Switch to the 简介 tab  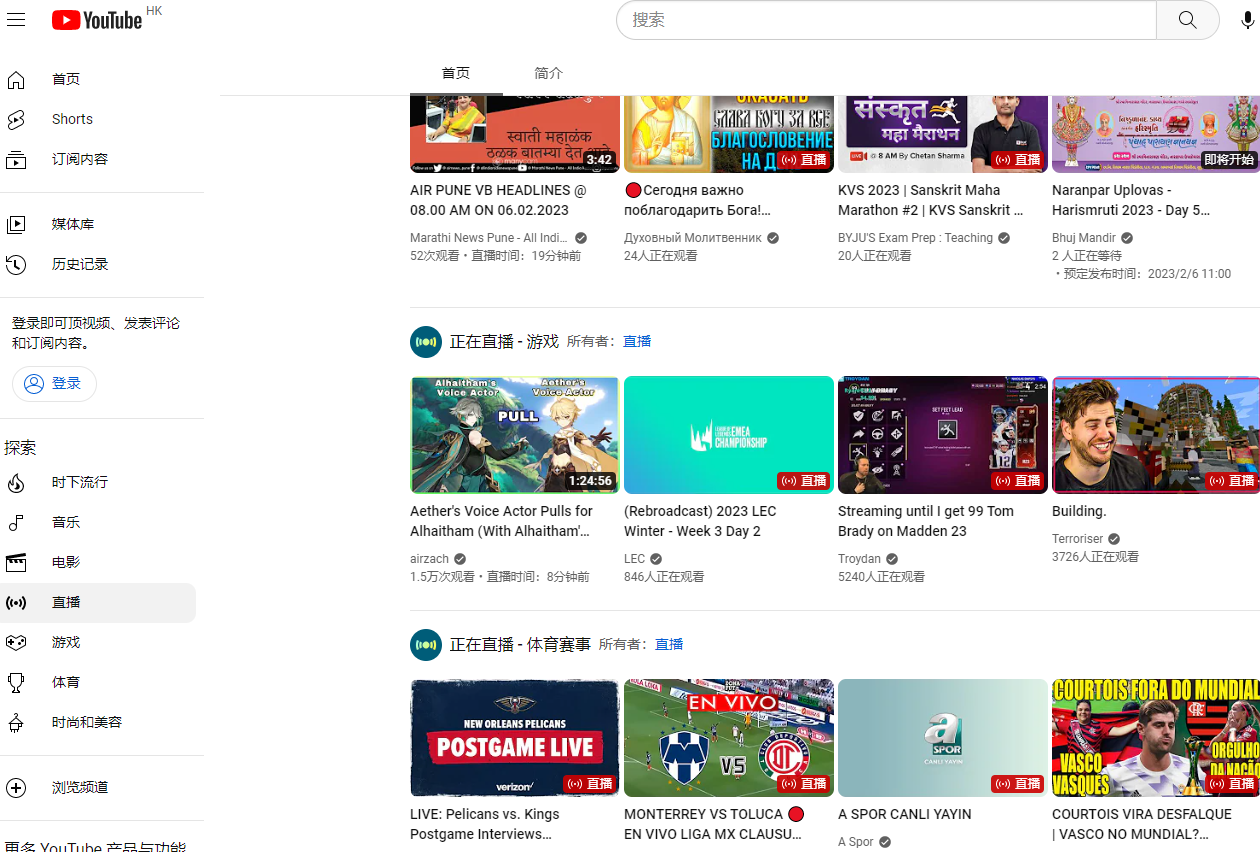(x=548, y=73)
